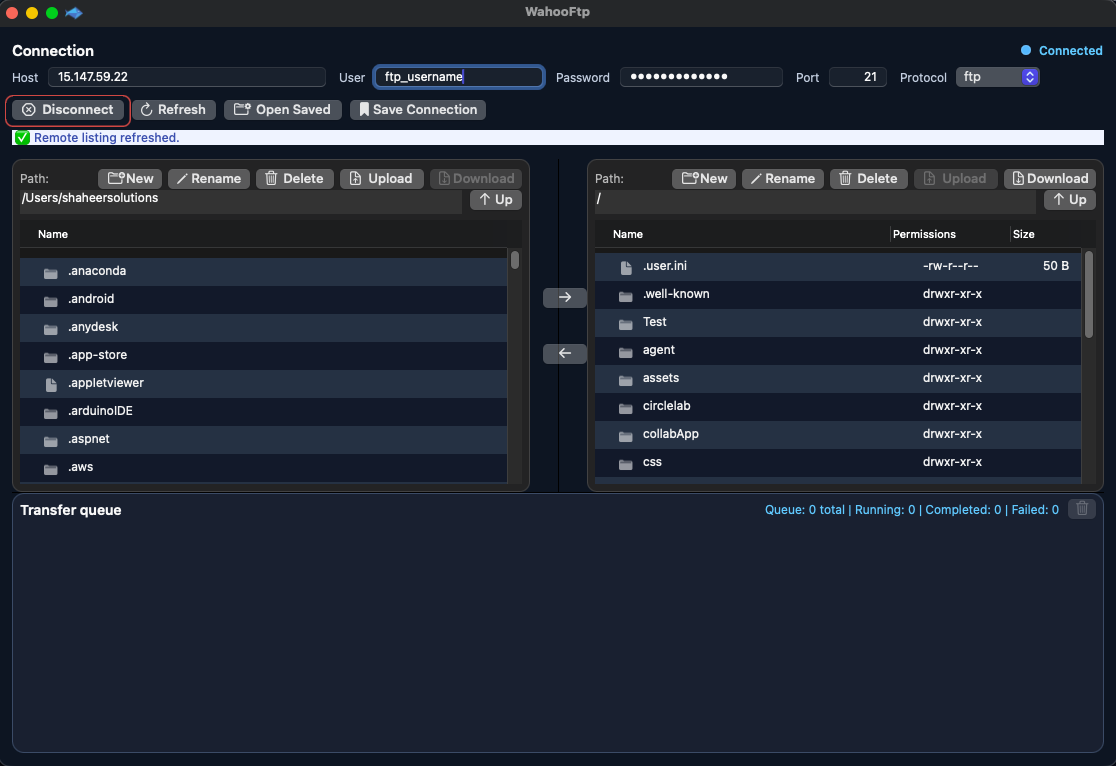Click the .anaconda folder icon

tap(51, 273)
